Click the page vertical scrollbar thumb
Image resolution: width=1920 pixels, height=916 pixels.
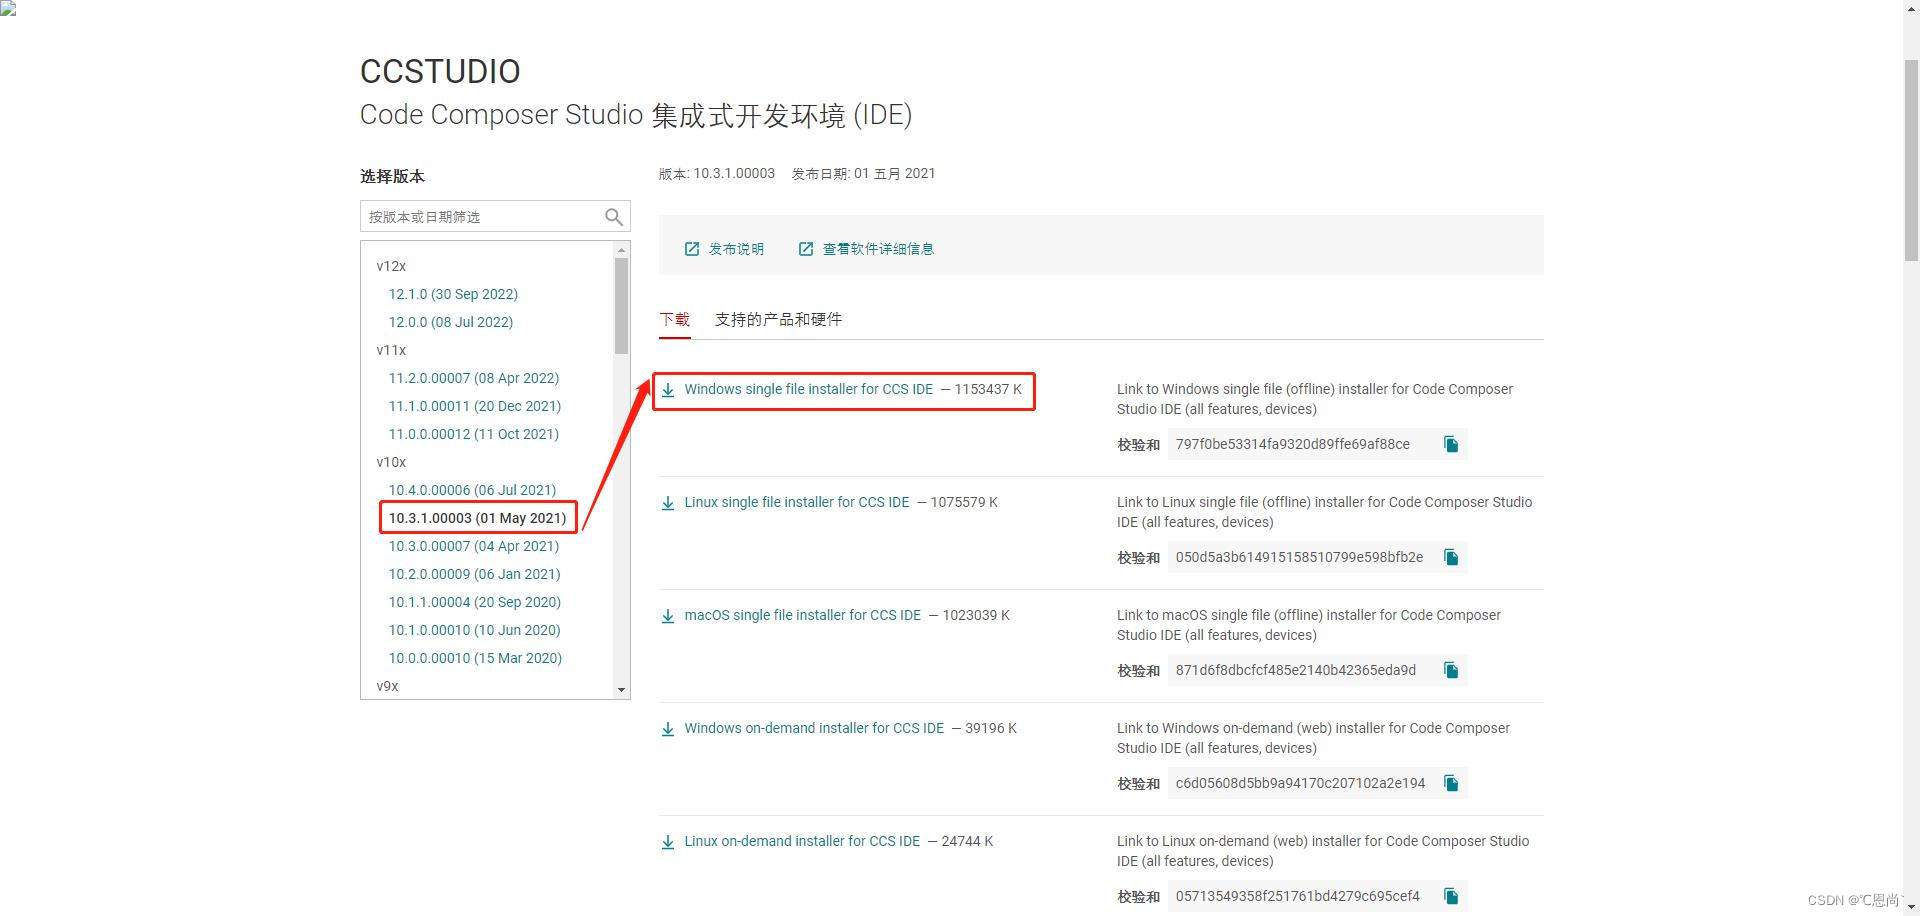pyautogui.click(x=1911, y=160)
